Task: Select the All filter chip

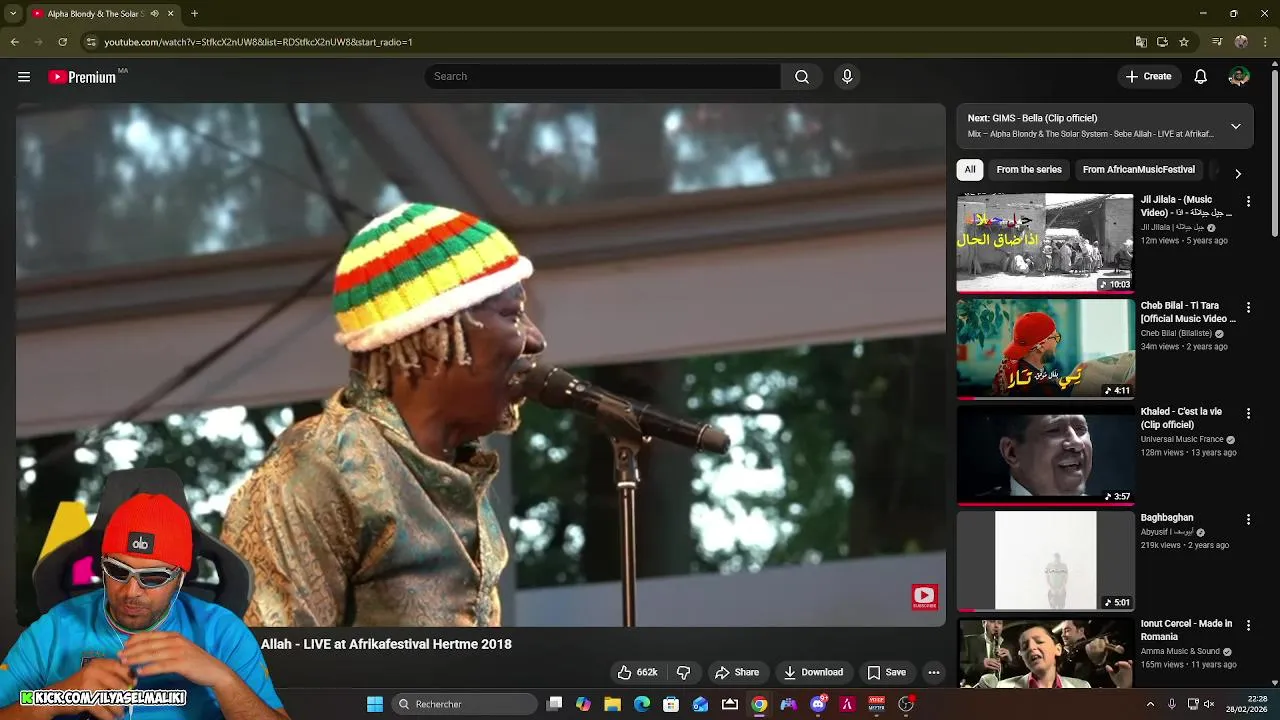Action: [x=970, y=170]
